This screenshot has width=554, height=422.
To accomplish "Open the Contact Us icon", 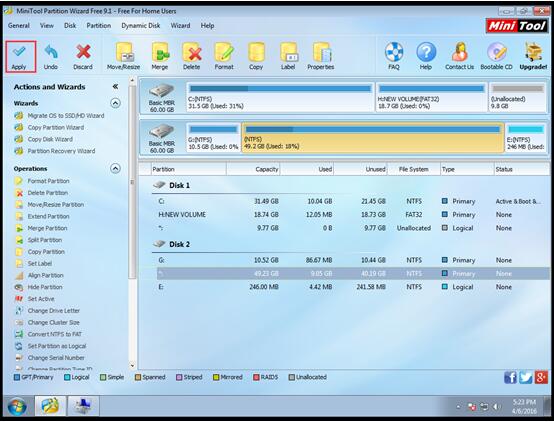I will [x=459, y=57].
